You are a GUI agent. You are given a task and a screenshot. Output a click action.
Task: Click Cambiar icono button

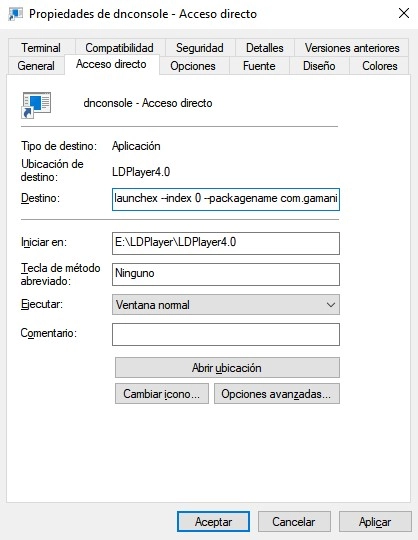coord(162,394)
